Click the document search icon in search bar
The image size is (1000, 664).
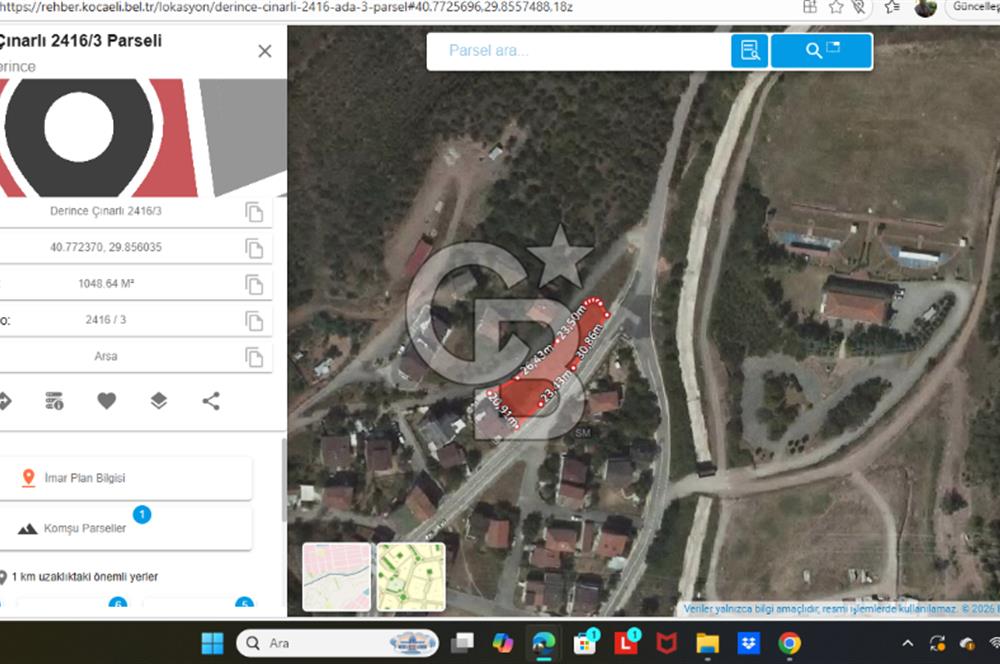[x=749, y=51]
